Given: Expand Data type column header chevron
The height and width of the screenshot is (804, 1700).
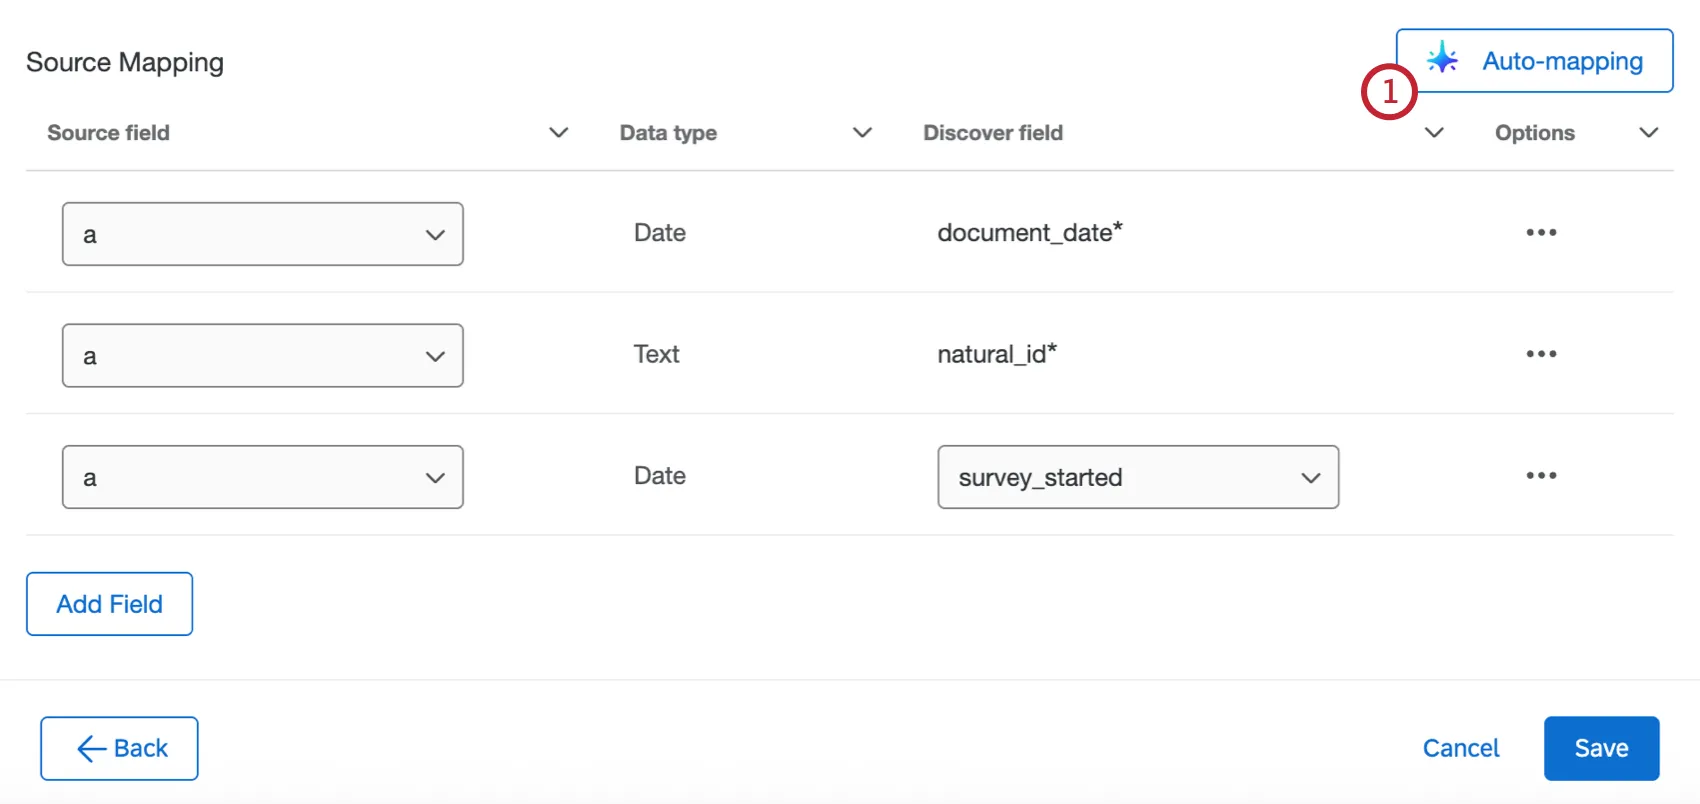Looking at the screenshot, I should pos(862,133).
